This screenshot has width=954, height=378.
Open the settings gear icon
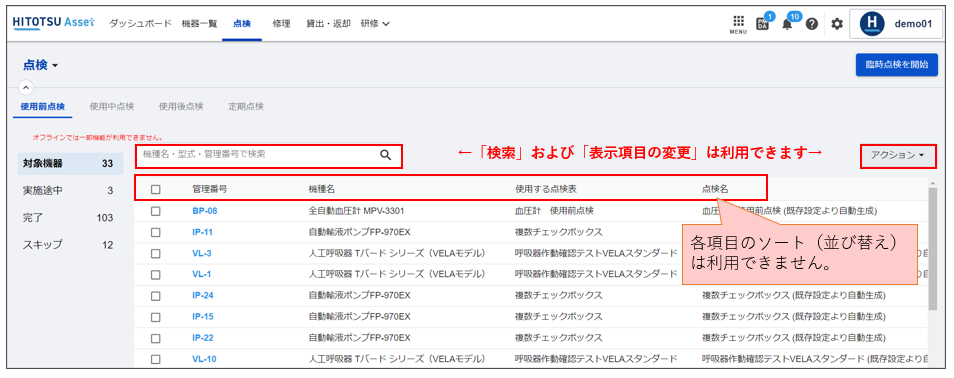pos(837,24)
